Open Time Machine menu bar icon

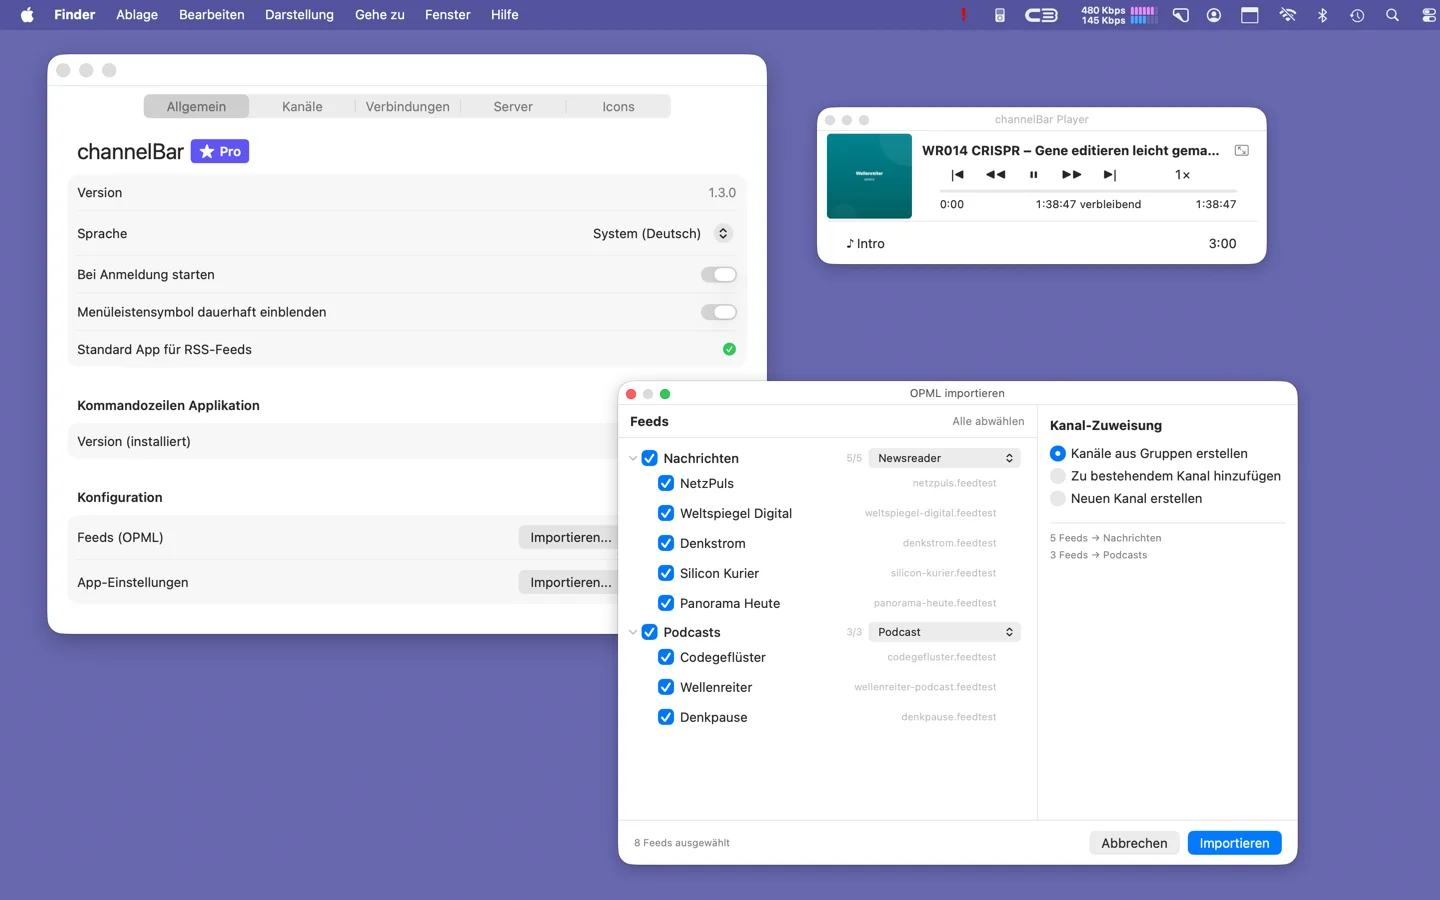[1356, 15]
